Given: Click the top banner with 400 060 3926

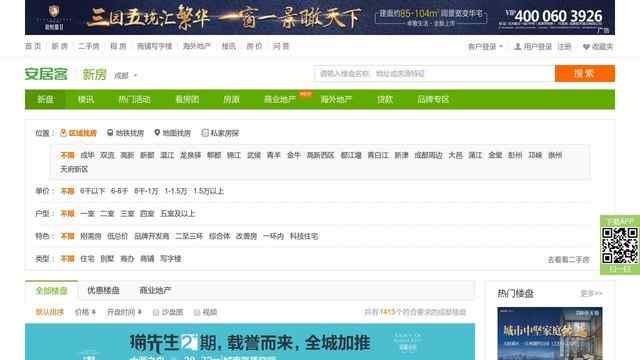Looking at the screenshot, I should pyautogui.click(x=320, y=17).
